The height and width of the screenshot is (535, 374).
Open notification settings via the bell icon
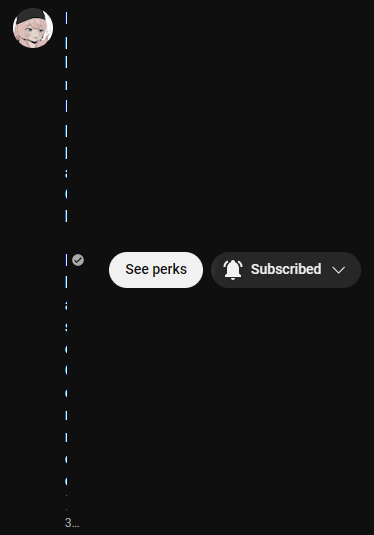click(233, 270)
